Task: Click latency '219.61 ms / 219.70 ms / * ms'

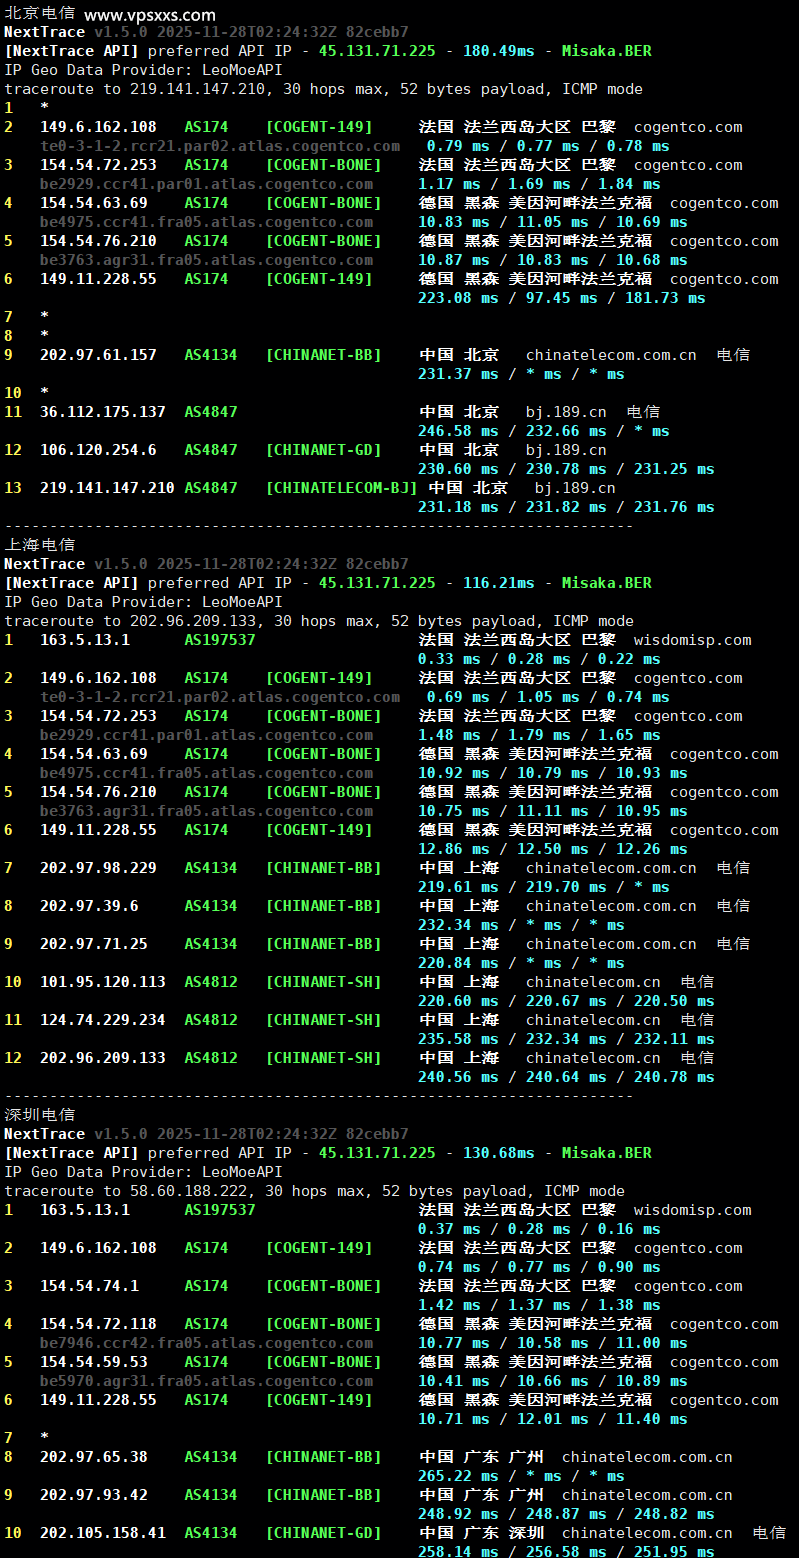Action: tap(544, 887)
